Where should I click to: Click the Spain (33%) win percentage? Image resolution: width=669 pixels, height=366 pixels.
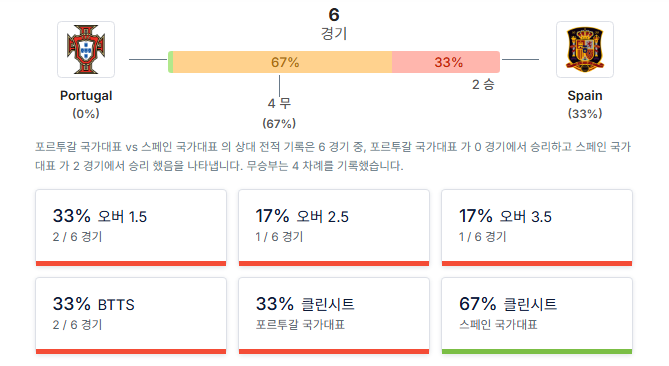click(585, 113)
